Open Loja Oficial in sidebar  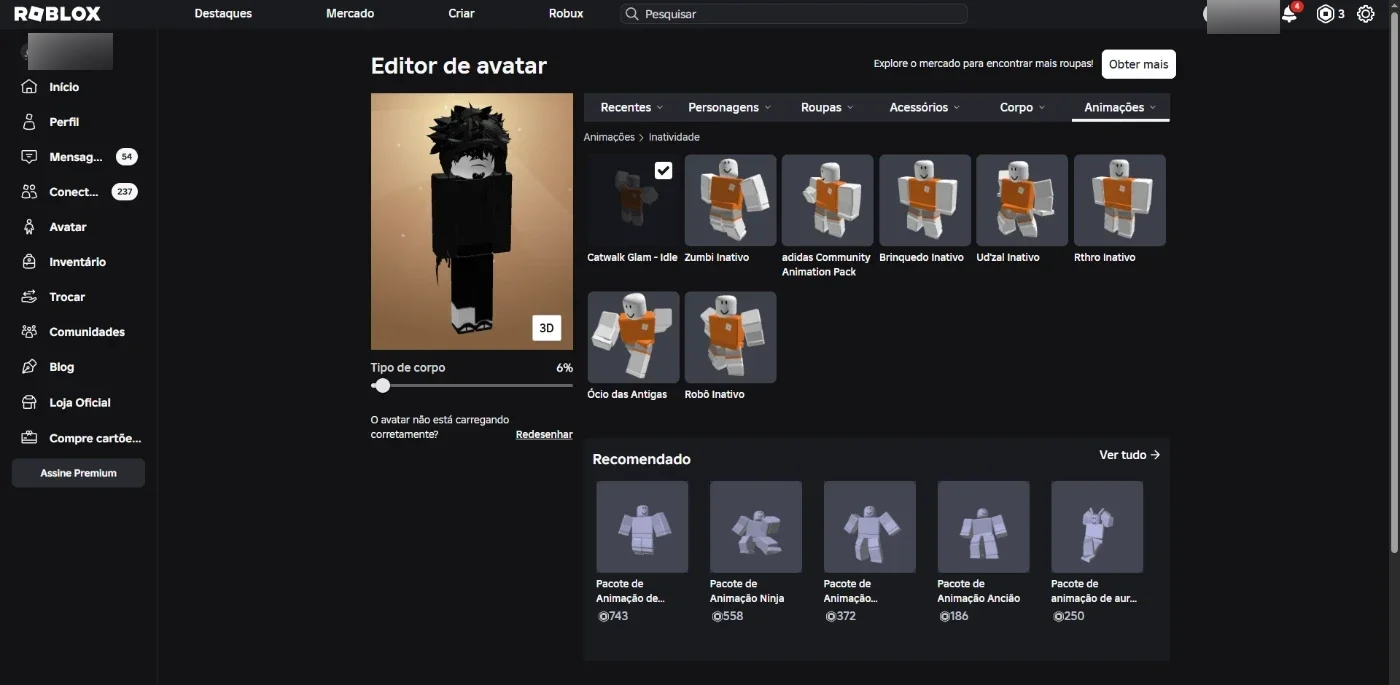click(x=78, y=403)
